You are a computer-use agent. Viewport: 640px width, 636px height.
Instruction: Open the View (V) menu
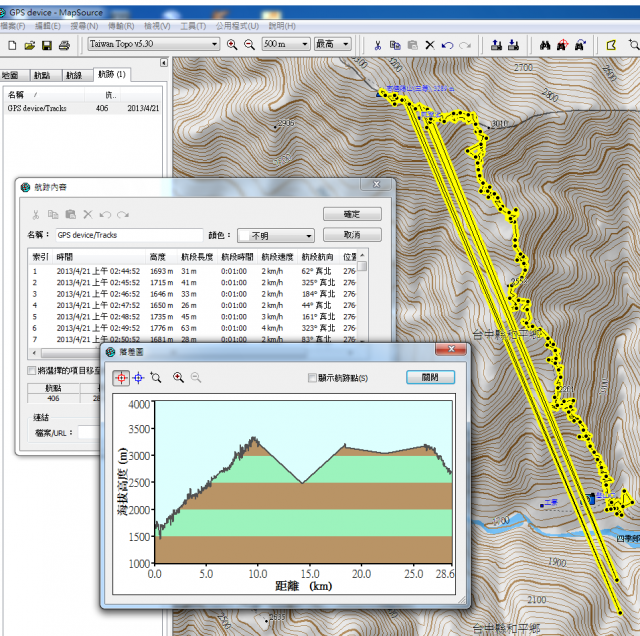click(157, 26)
